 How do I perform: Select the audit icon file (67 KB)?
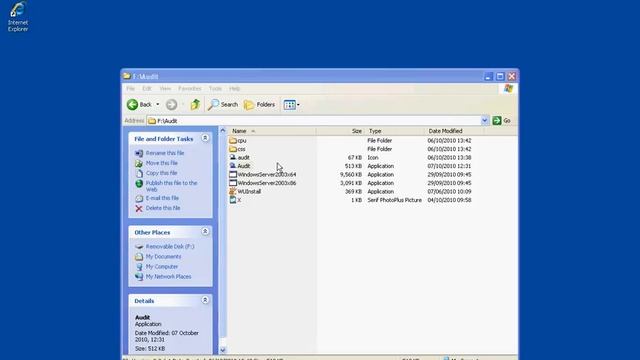[233, 158]
